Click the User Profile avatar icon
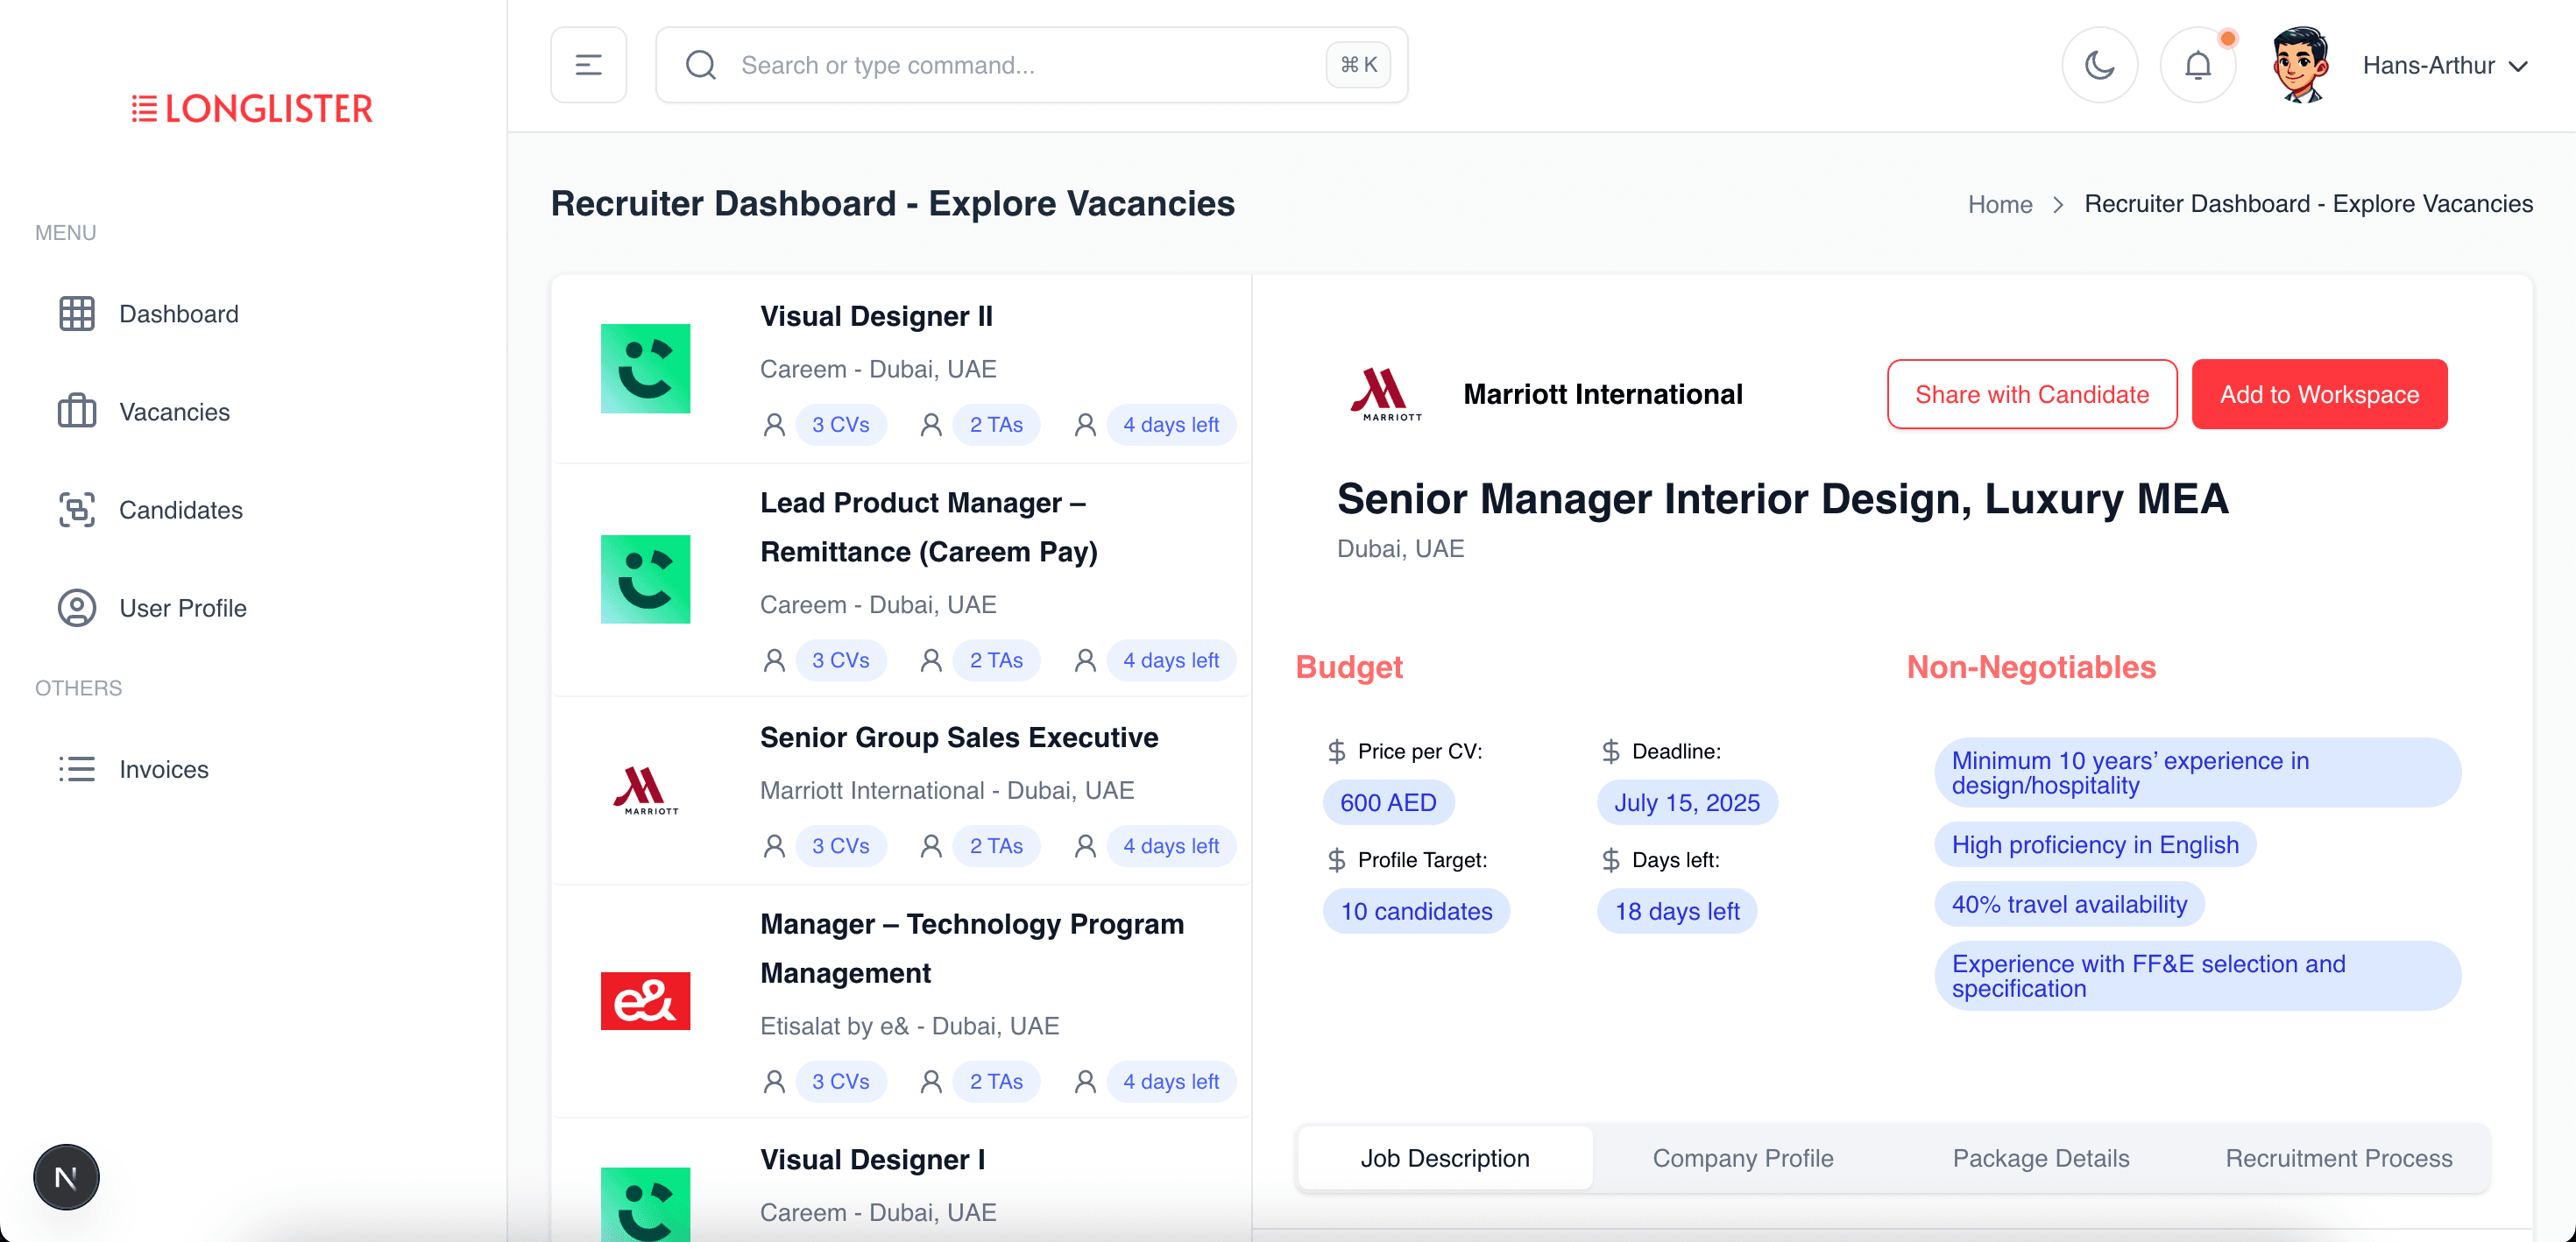 77,608
